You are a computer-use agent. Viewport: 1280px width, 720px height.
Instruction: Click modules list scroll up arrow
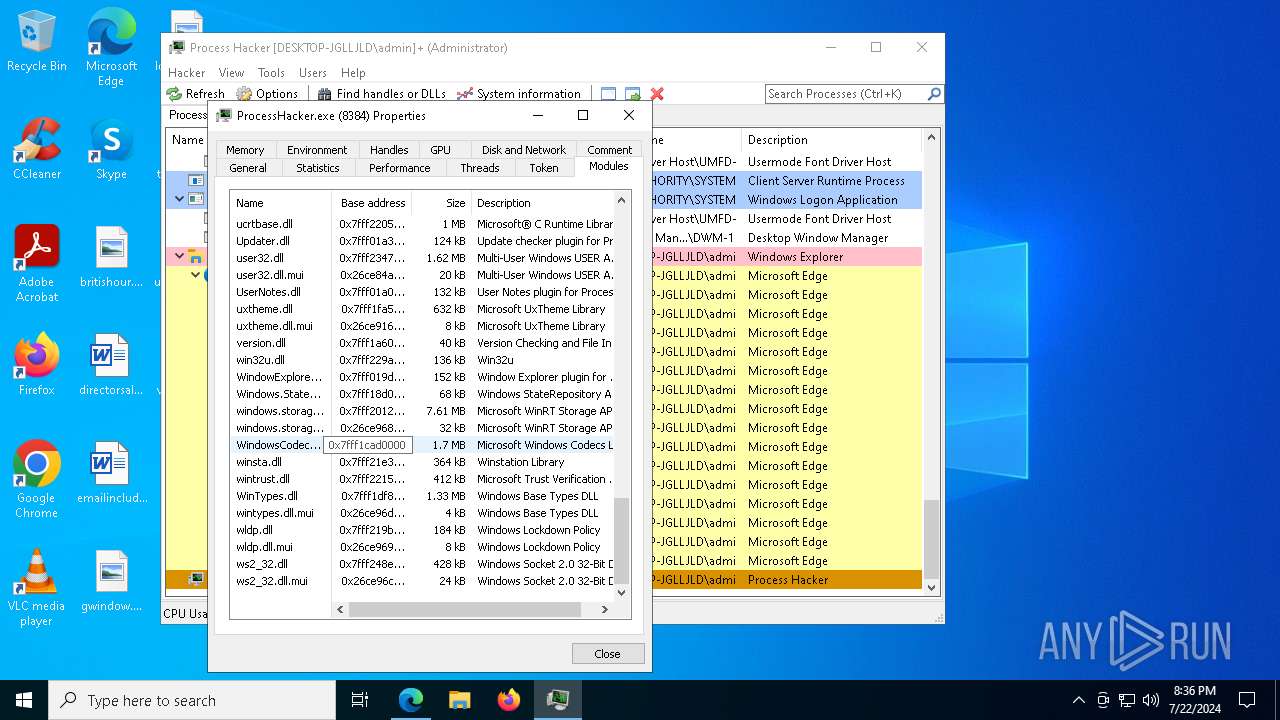click(x=621, y=201)
